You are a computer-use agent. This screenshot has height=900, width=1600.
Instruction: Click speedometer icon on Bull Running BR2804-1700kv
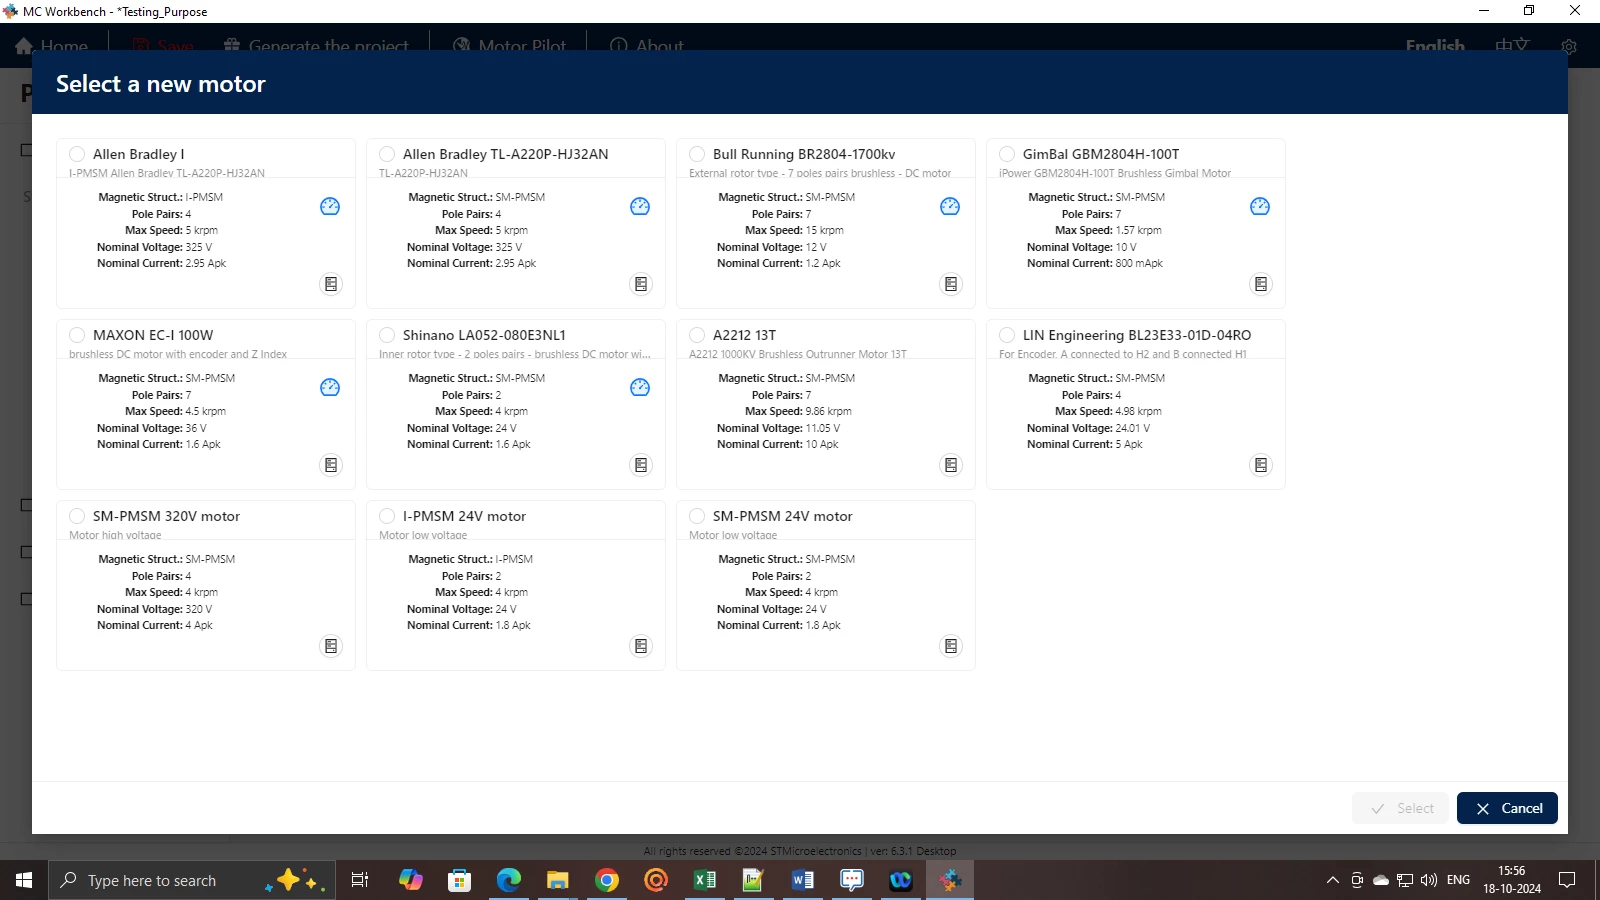[950, 206]
